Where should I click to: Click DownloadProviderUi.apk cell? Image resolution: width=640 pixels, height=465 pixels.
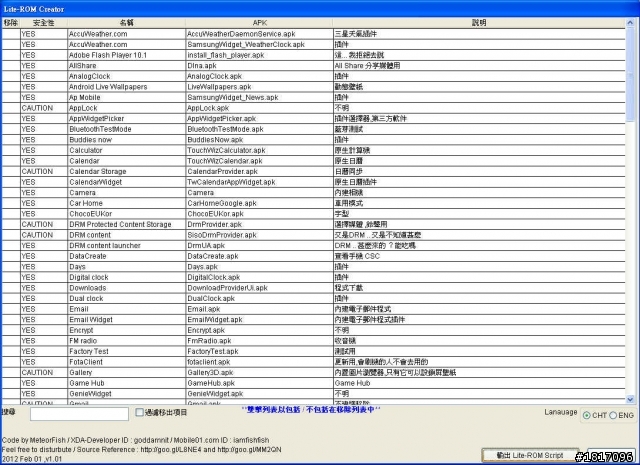259,288
